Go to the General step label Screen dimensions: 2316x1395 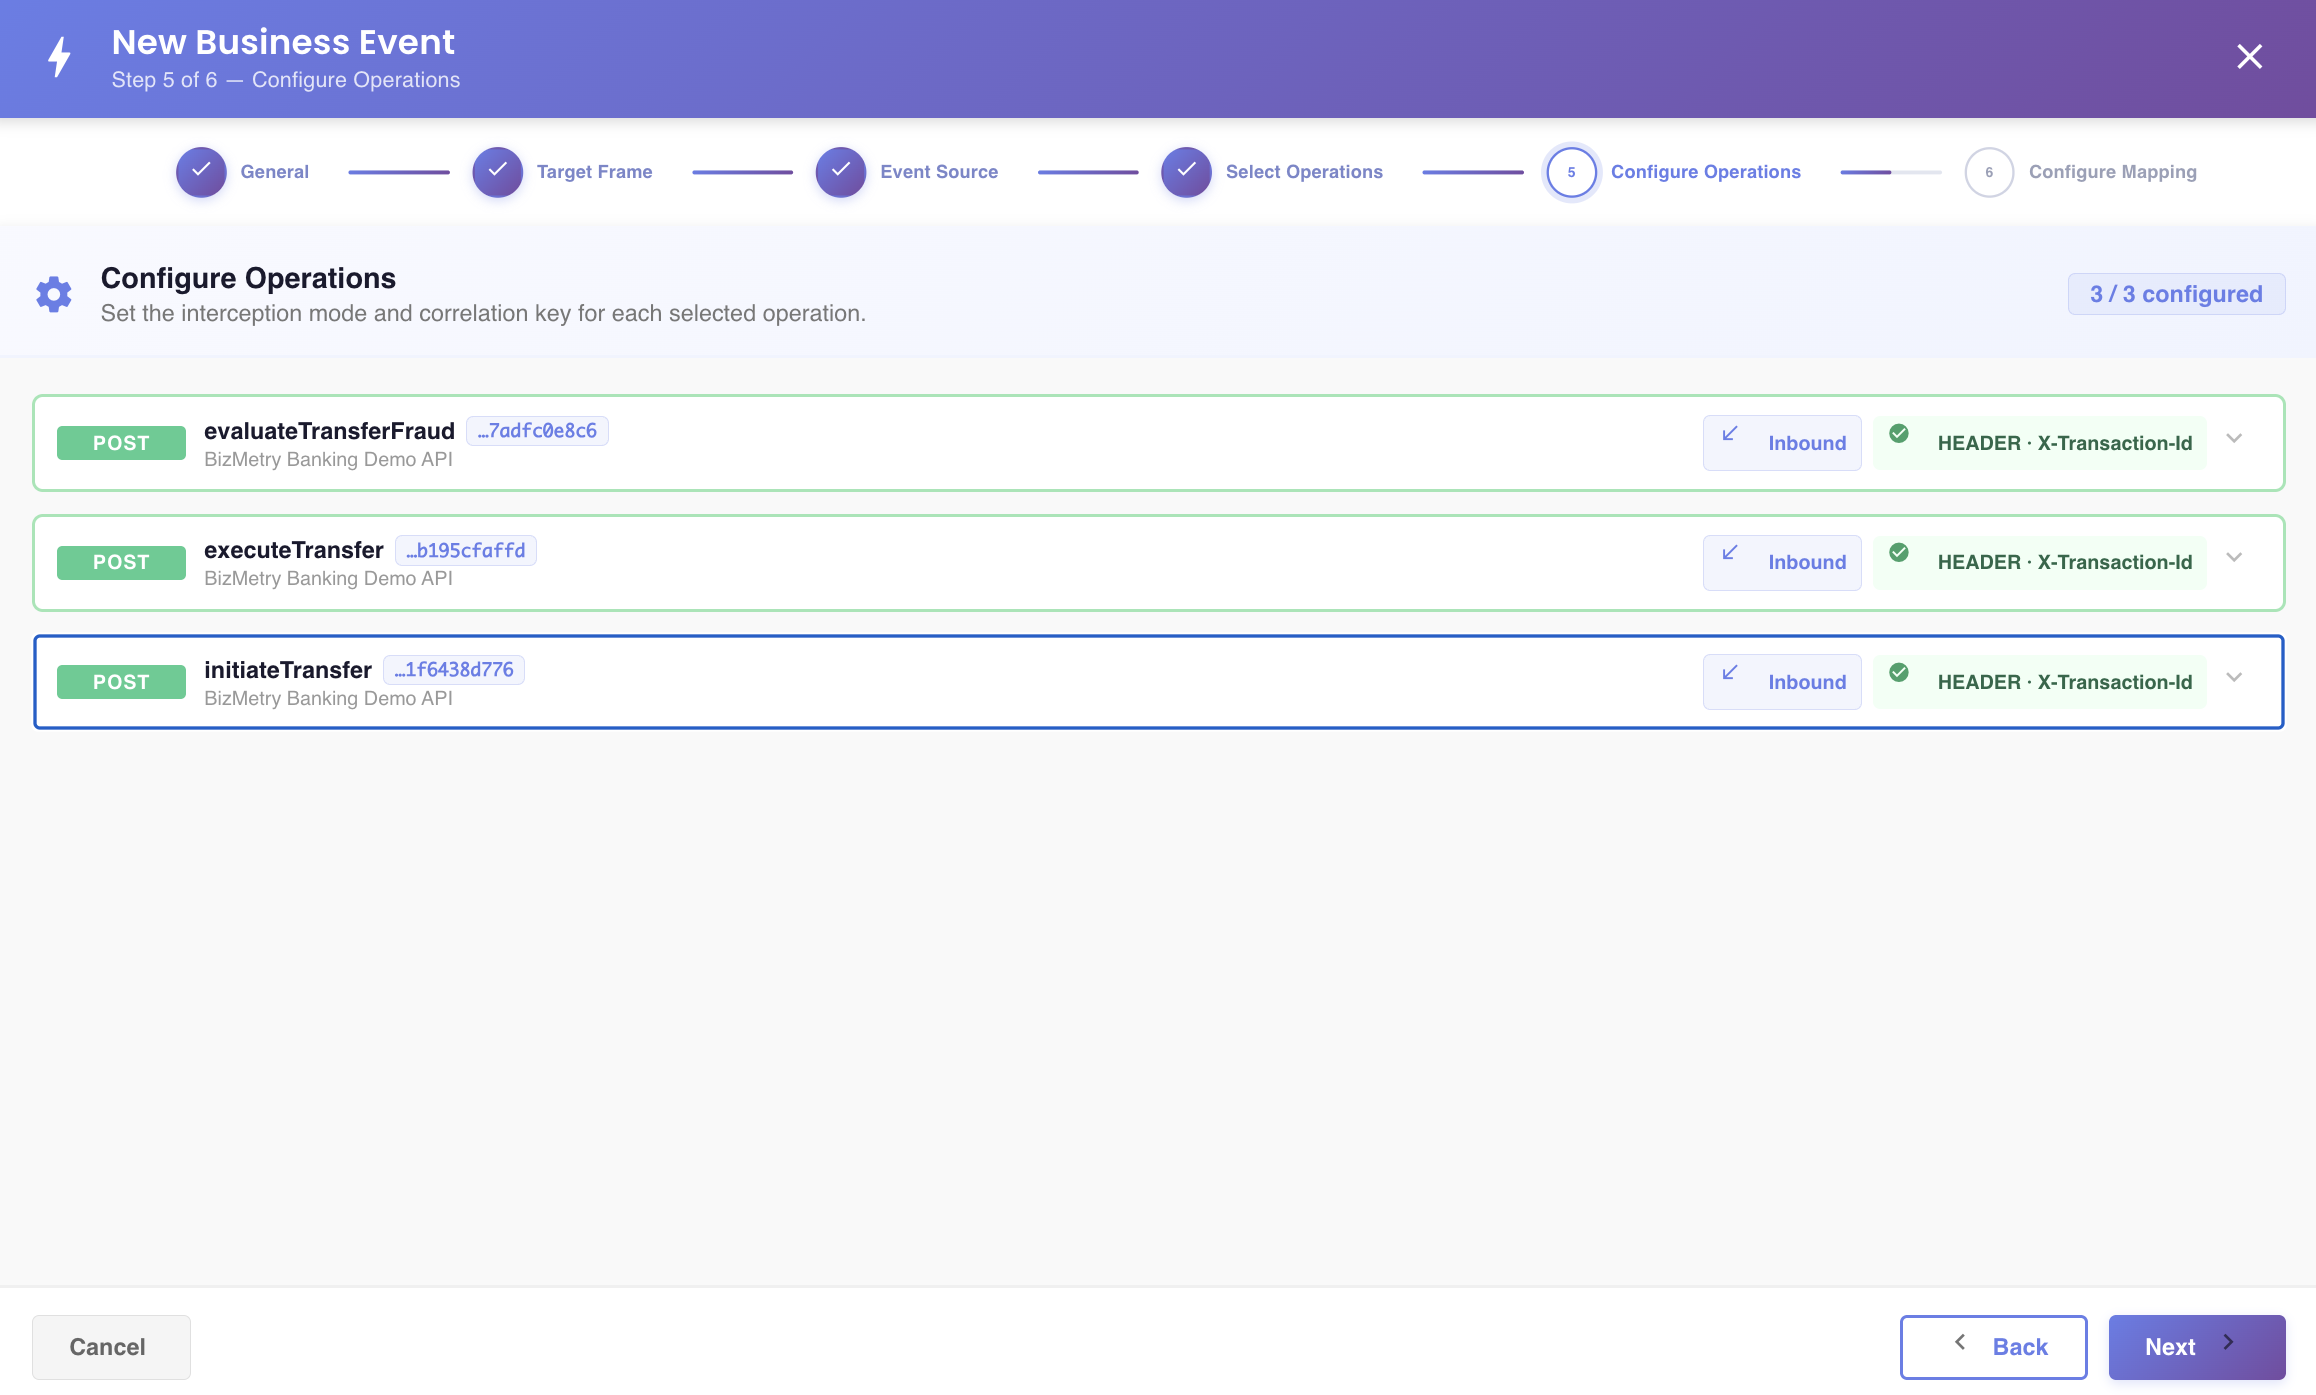point(274,172)
